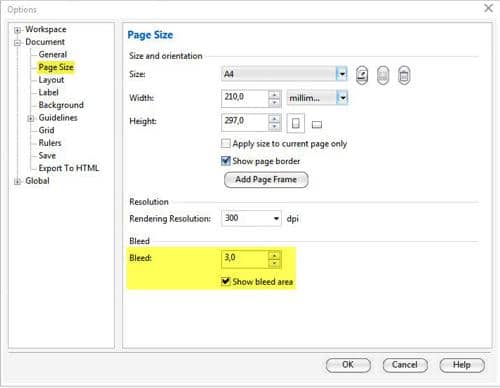Uncheck Show bleed area checkbox
The height and width of the screenshot is (388, 500).
coord(226,281)
